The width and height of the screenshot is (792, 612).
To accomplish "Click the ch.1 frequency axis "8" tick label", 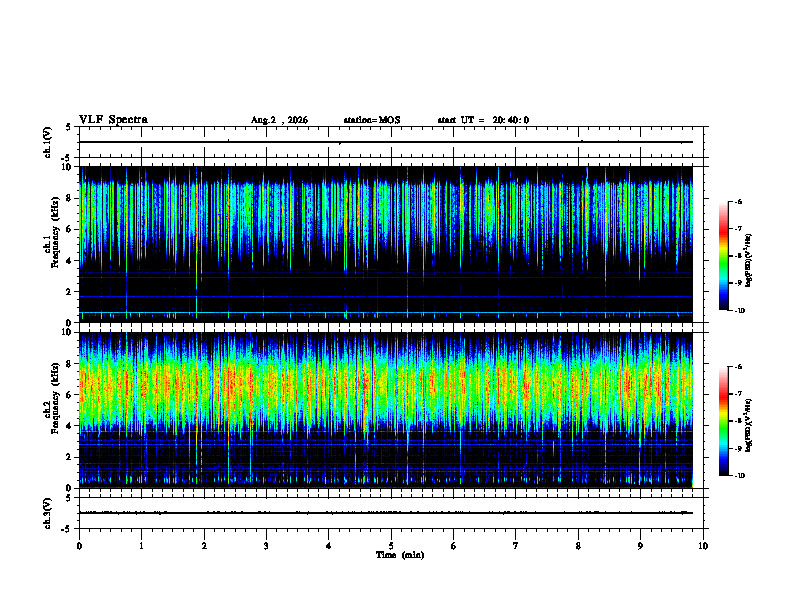I will point(70,198).
